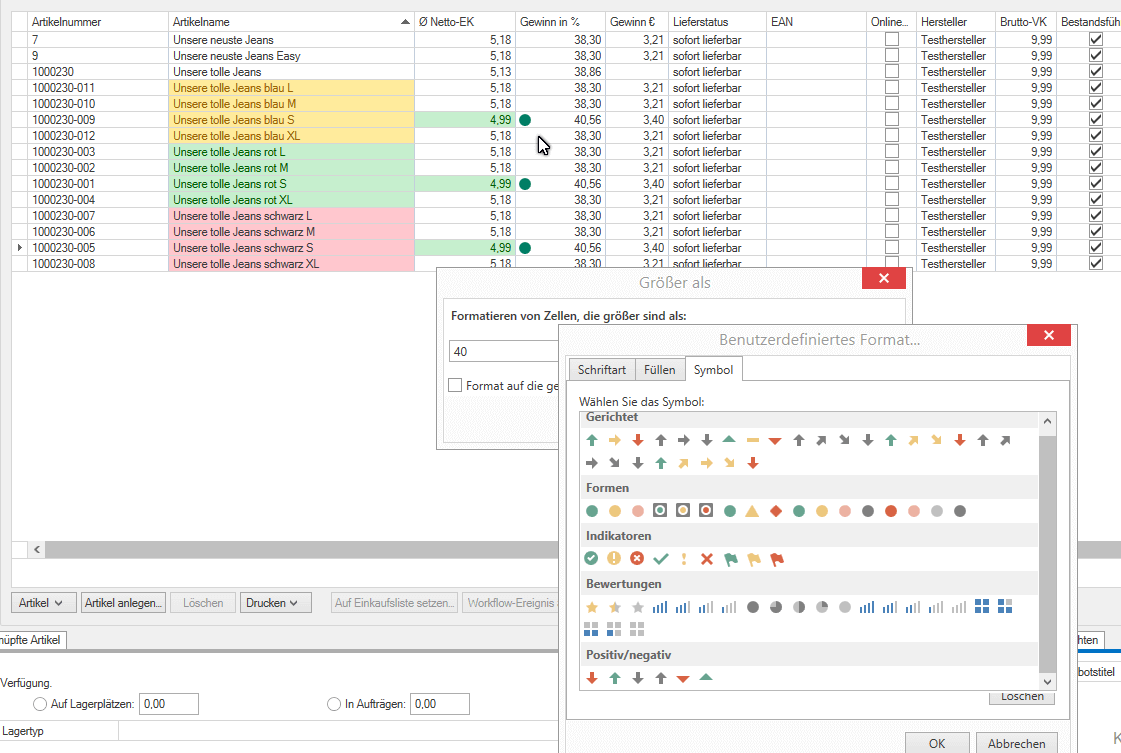The height and width of the screenshot is (753, 1121).
Task: Pick the half-filled pie circle symbol
Action: (799, 607)
